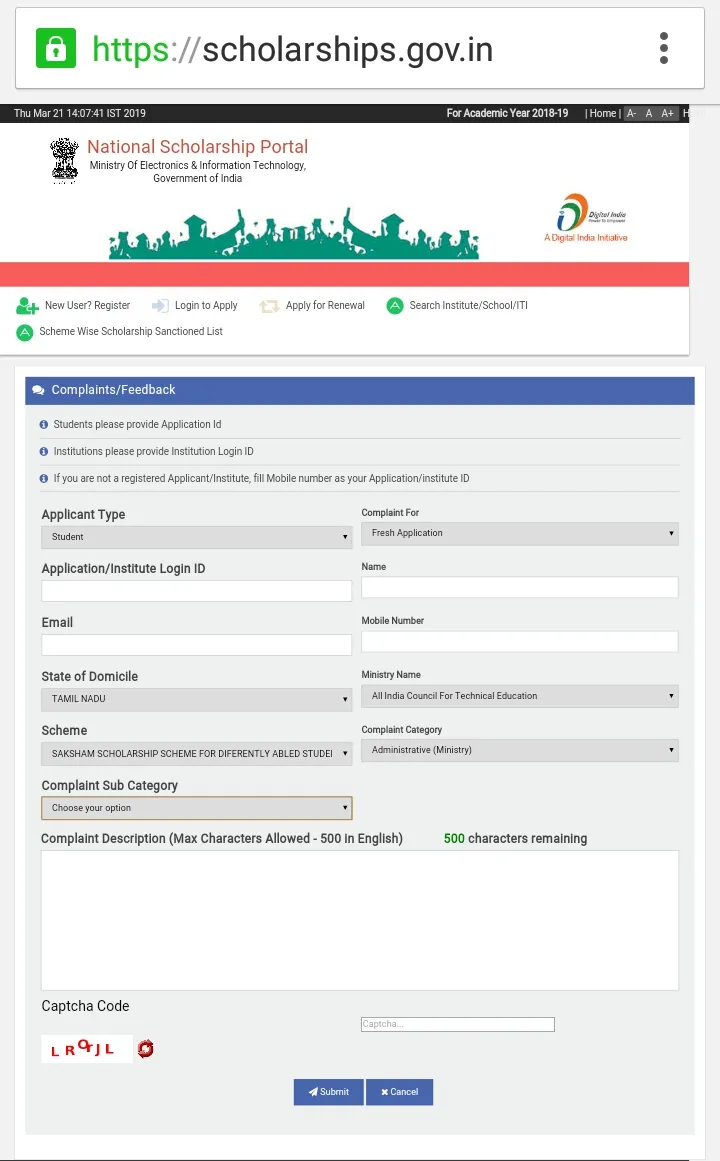Click the date text Thu Mar 21 14:07:41
The width and height of the screenshot is (720, 1161).
[x=80, y=113]
